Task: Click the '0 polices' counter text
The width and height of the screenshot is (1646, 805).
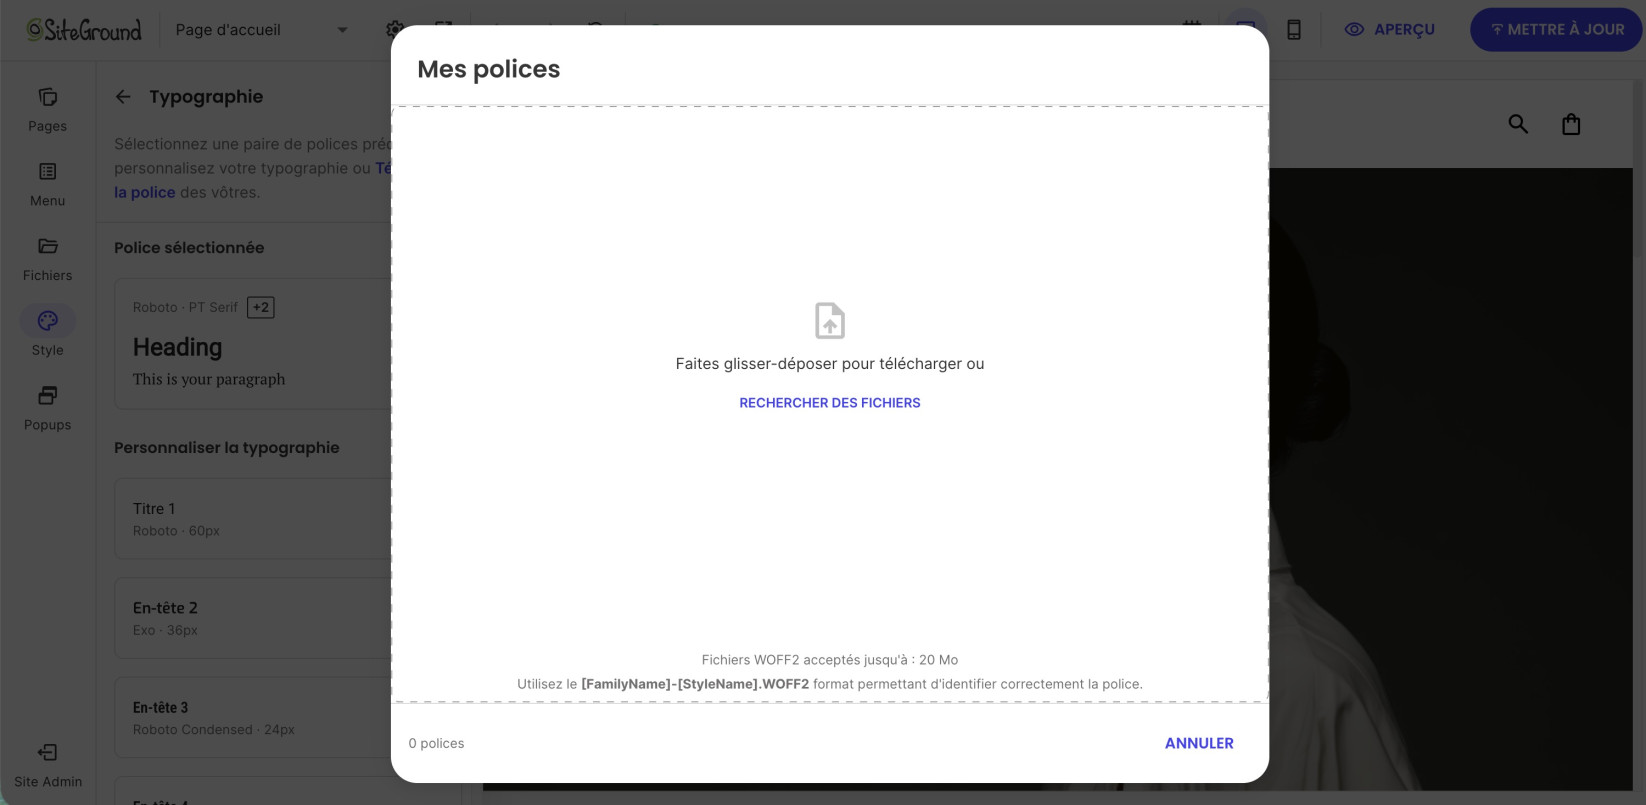Action: click(x=436, y=743)
